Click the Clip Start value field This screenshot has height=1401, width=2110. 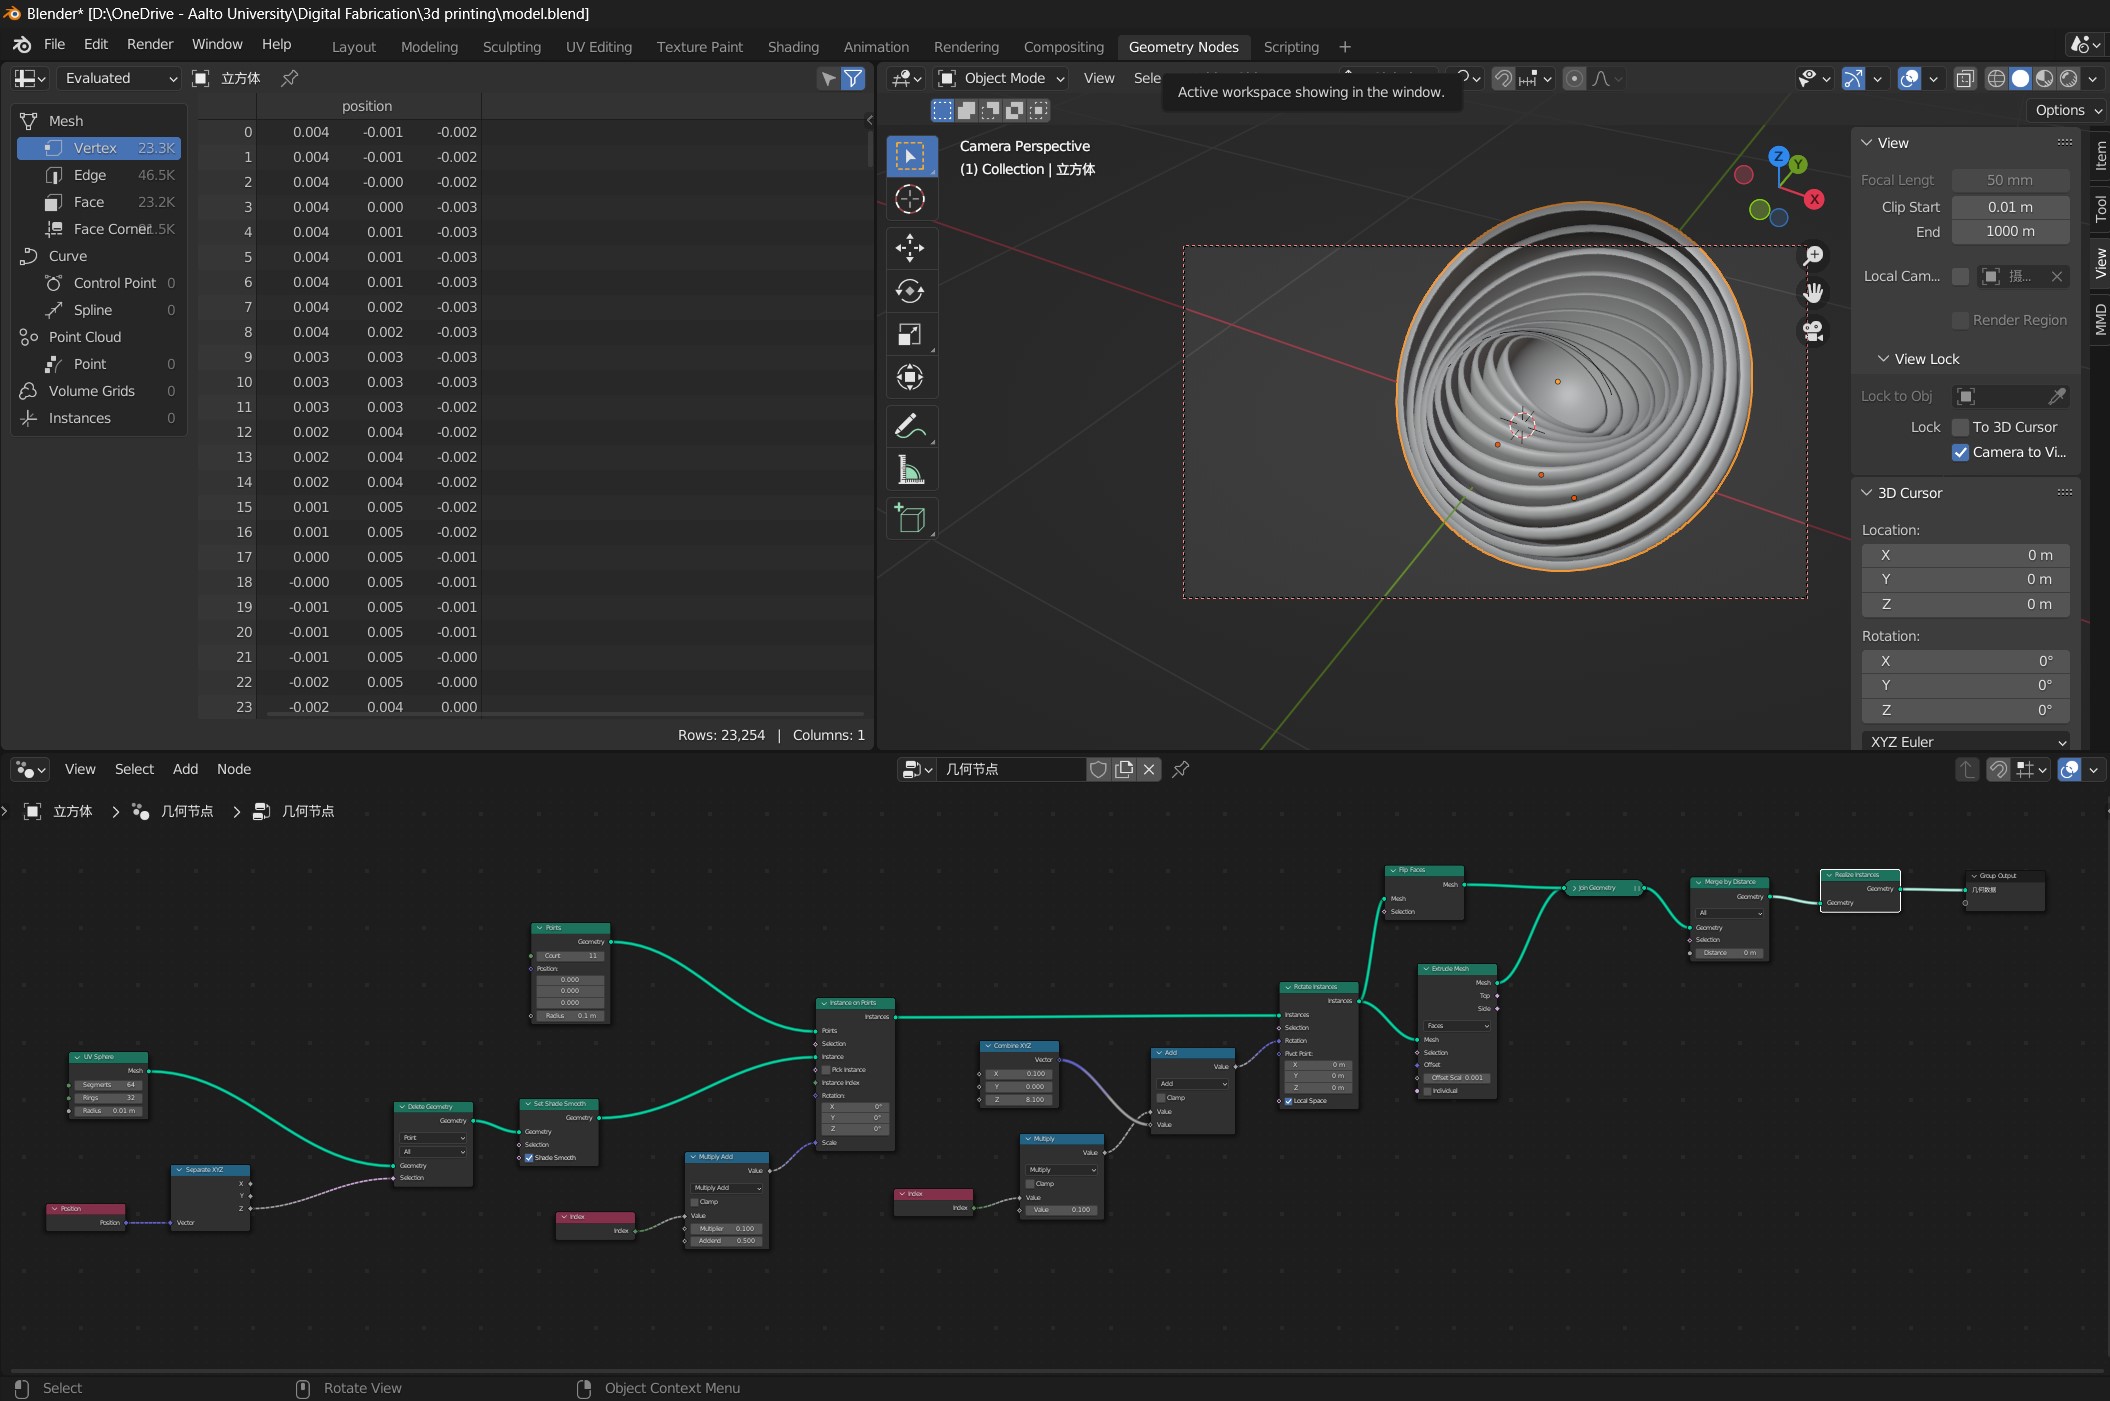(2009, 207)
